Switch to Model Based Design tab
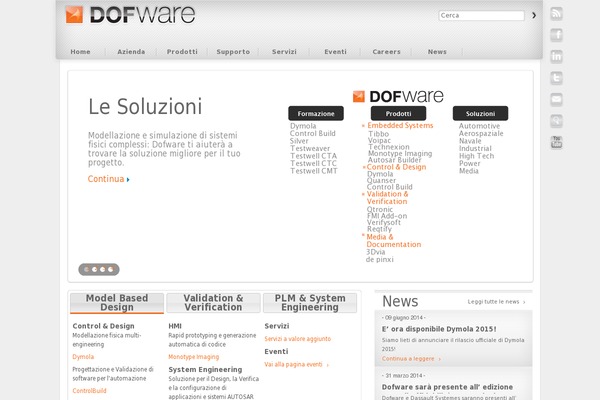The width and height of the screenshot is (600, 400). click(117, 303)
